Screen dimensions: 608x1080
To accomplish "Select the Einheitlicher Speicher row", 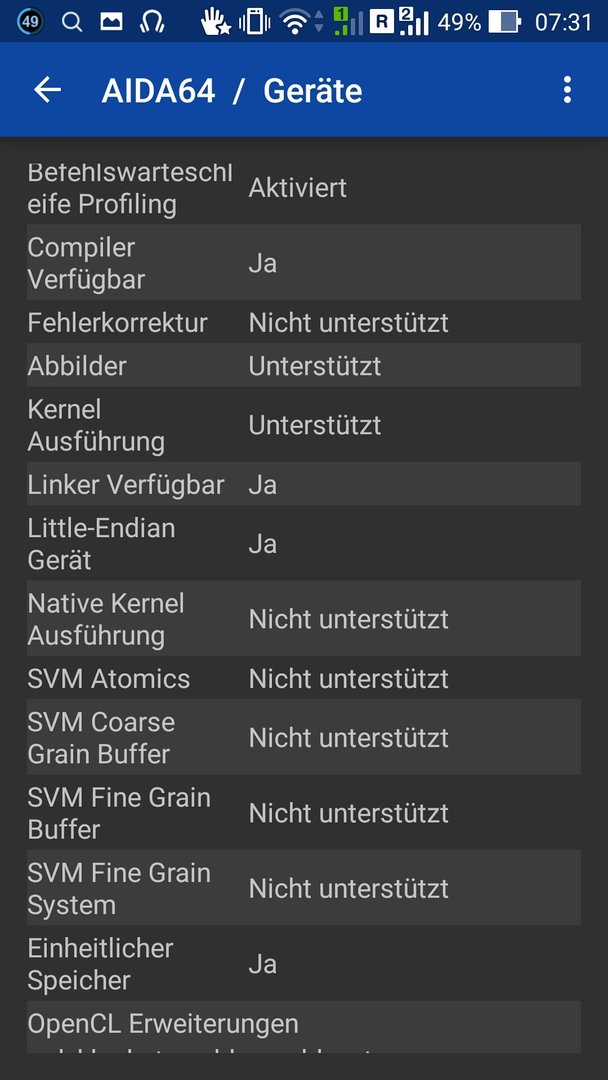I will pos(304,964).
